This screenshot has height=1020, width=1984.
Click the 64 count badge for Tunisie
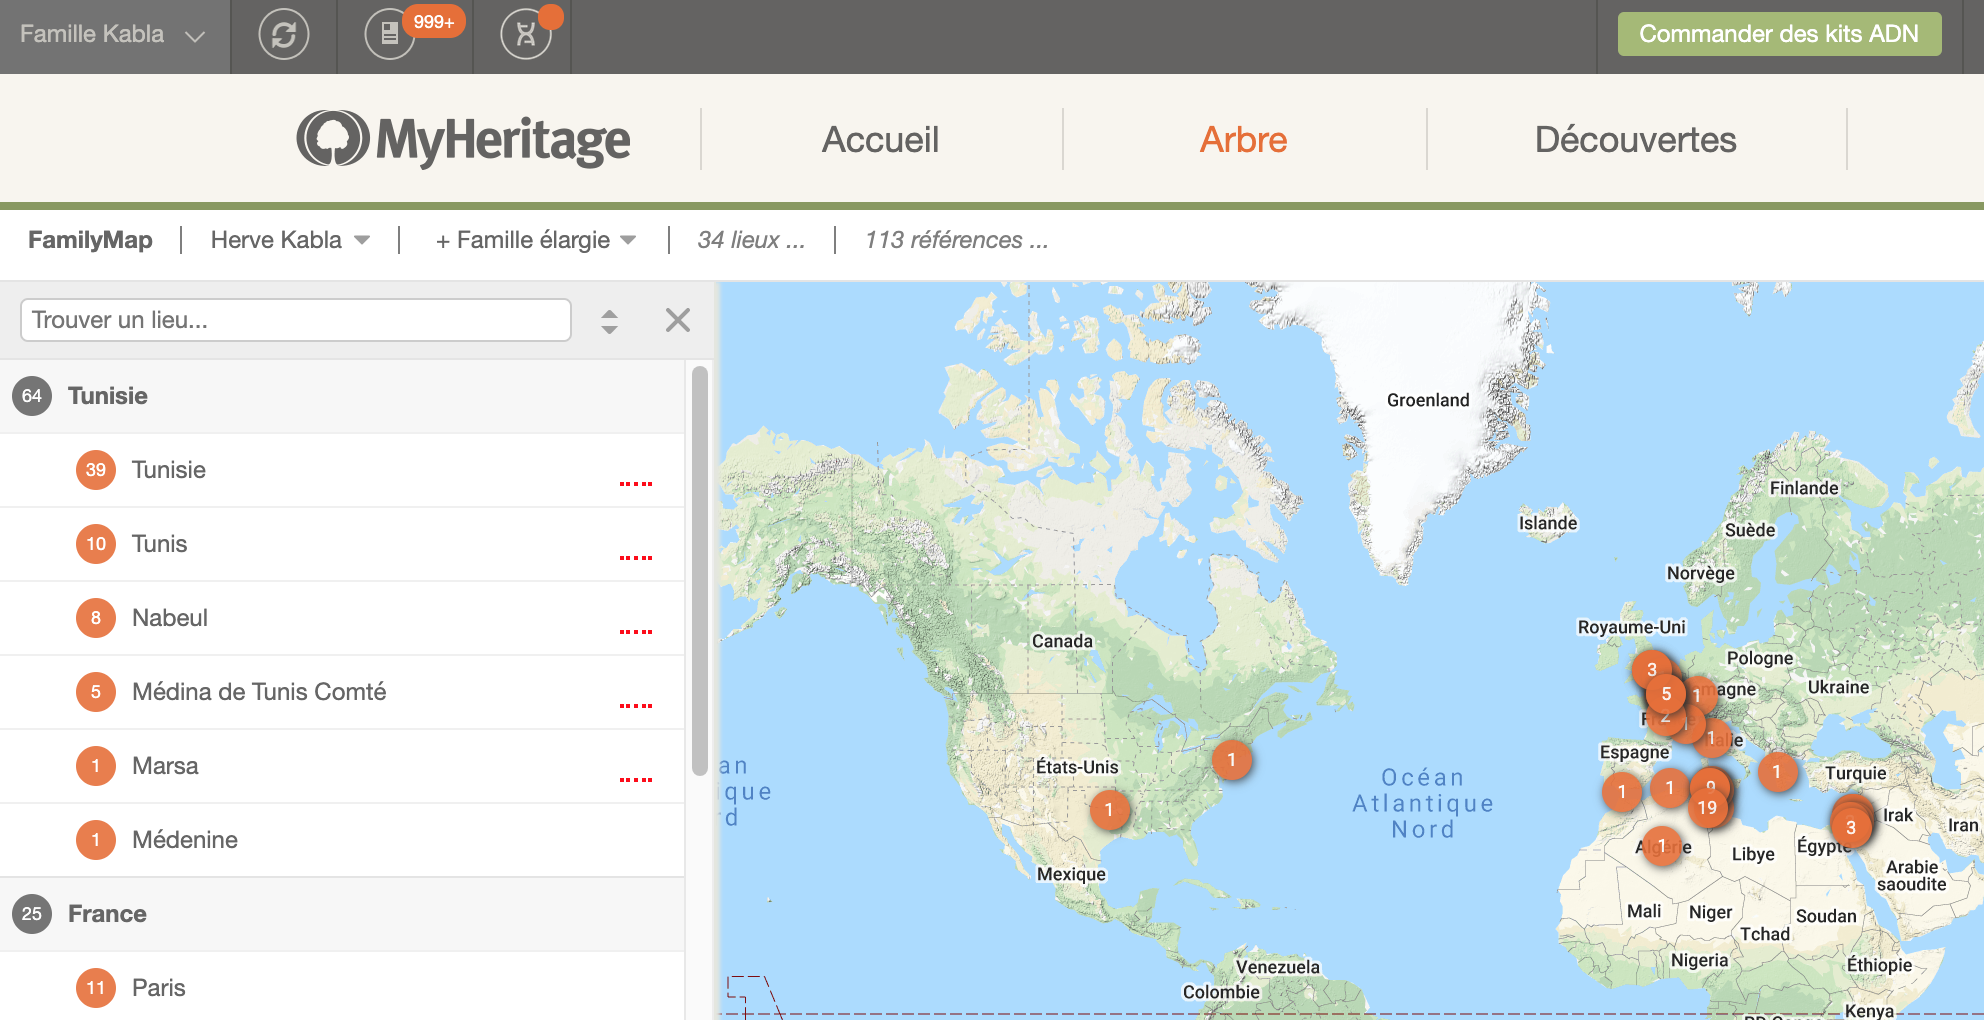[32, 396]
